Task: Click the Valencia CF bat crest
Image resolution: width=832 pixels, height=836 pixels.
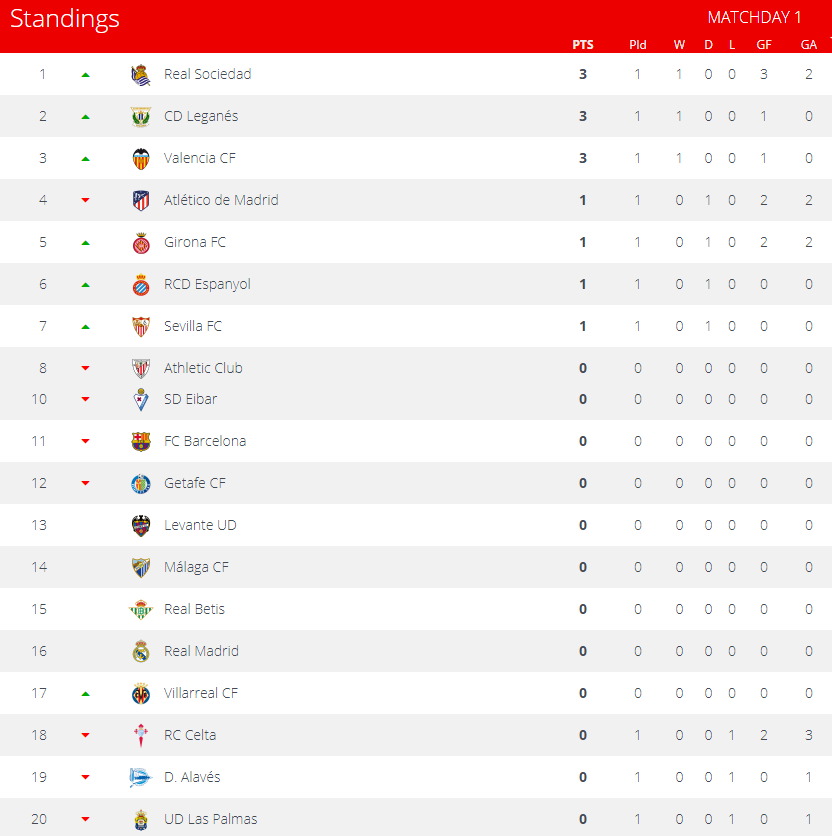Action: (x=141, y=159)
